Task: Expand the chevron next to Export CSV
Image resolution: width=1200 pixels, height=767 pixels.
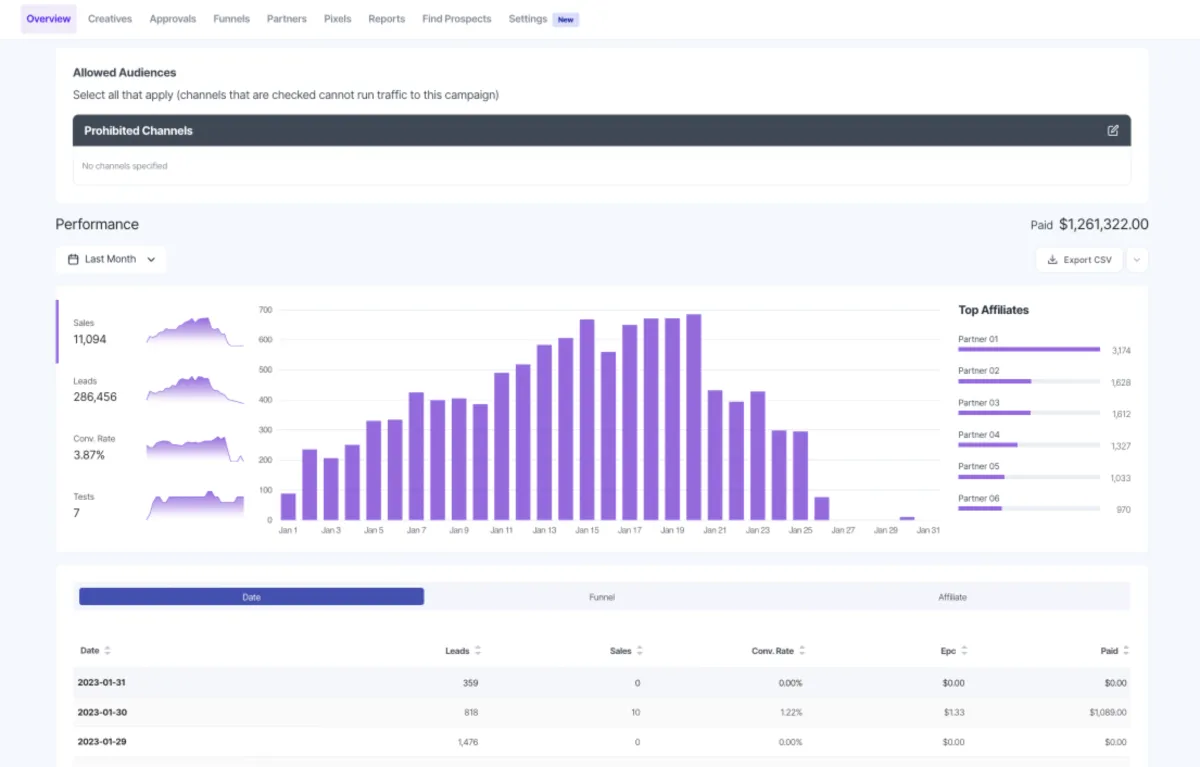Action: 1137,260
